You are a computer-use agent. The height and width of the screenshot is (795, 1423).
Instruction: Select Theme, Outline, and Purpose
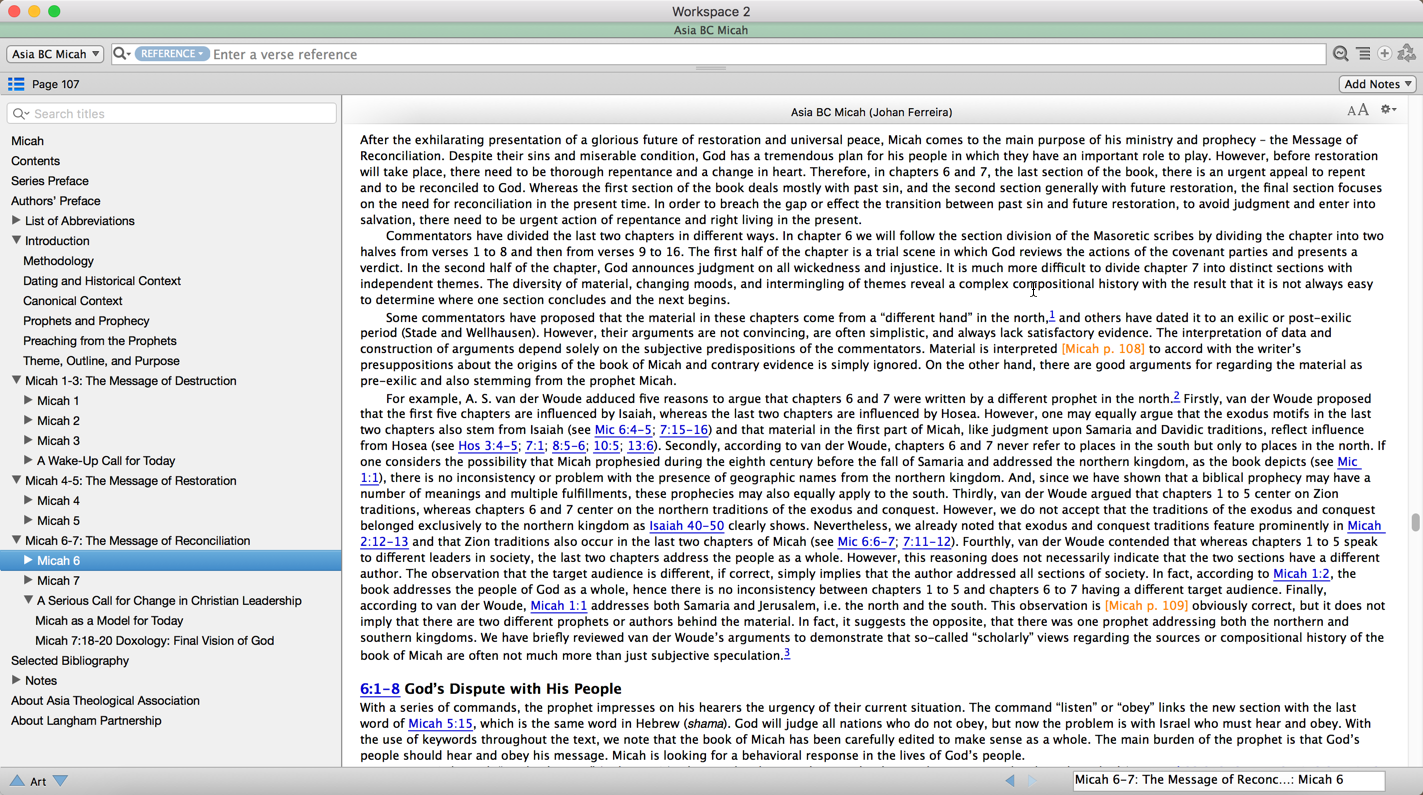tap(101, 361)
